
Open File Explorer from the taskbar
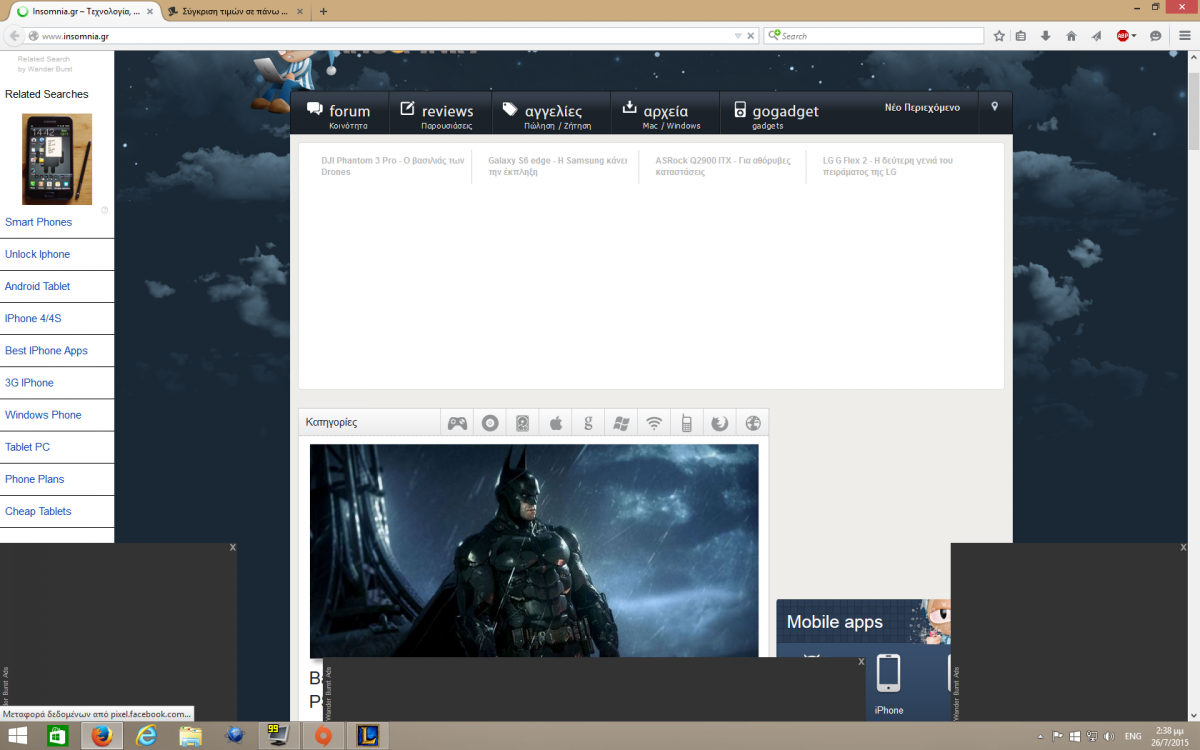point(191,736)
